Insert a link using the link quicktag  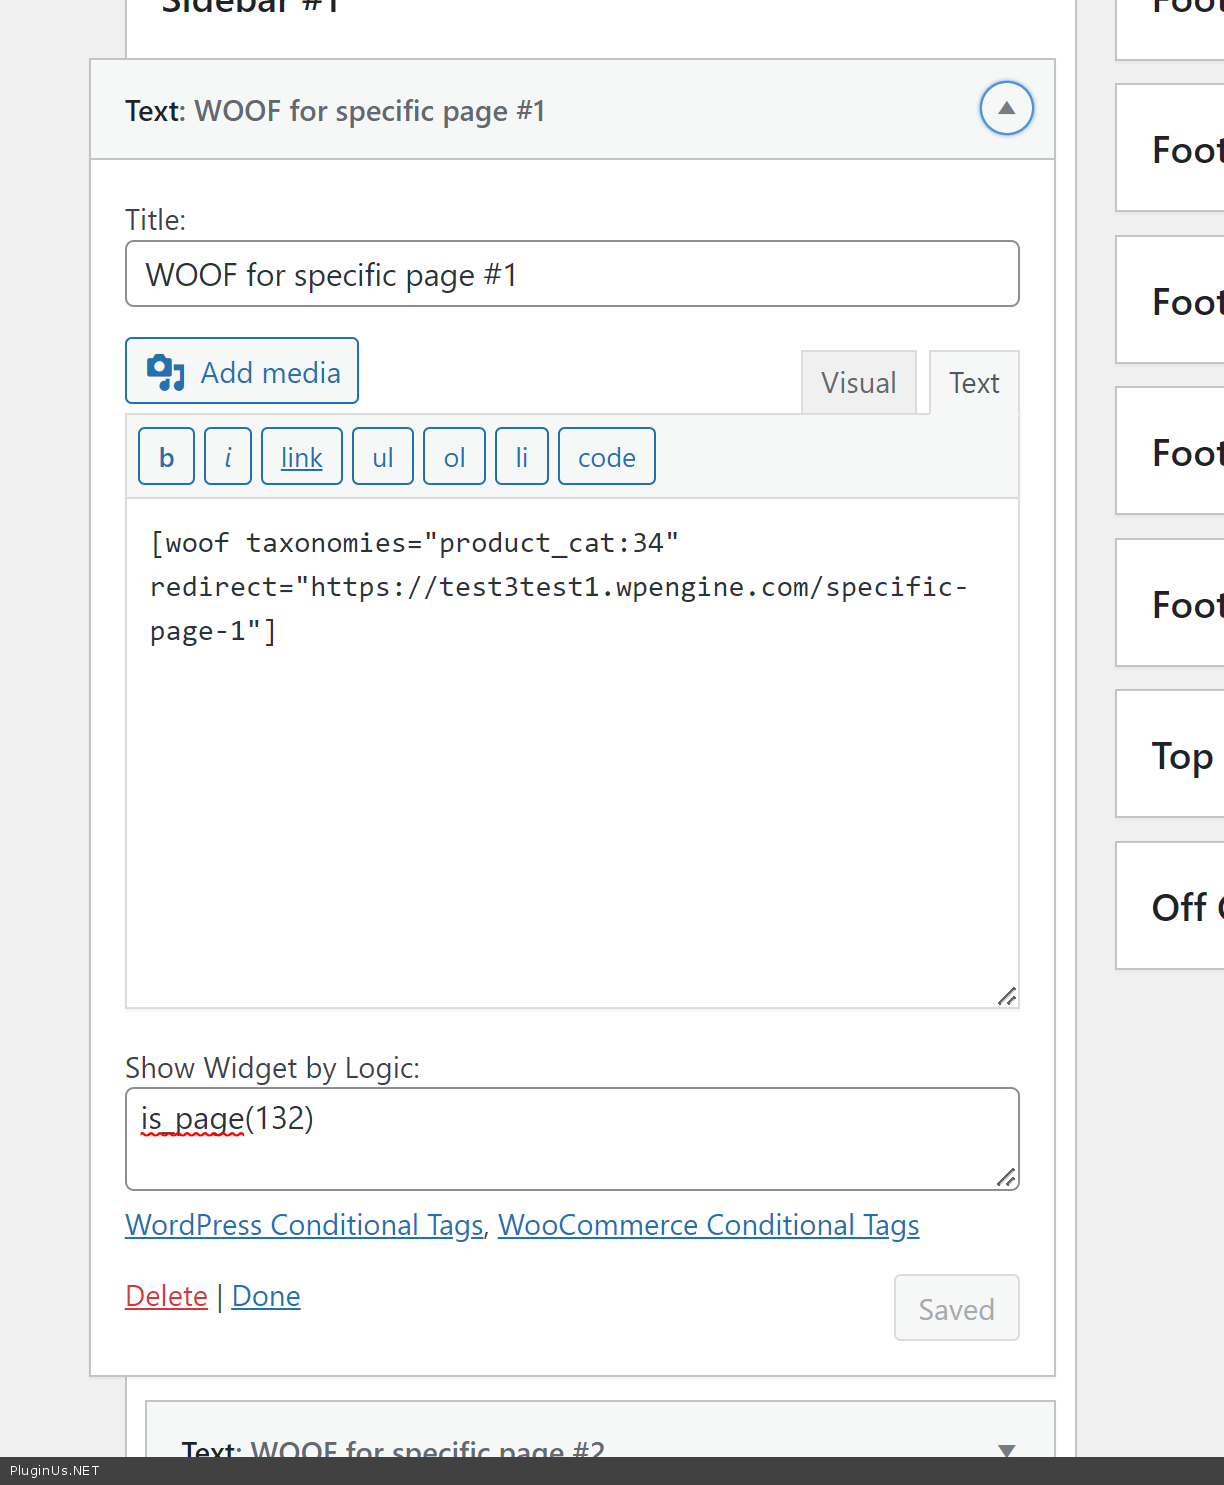point(301,457)
